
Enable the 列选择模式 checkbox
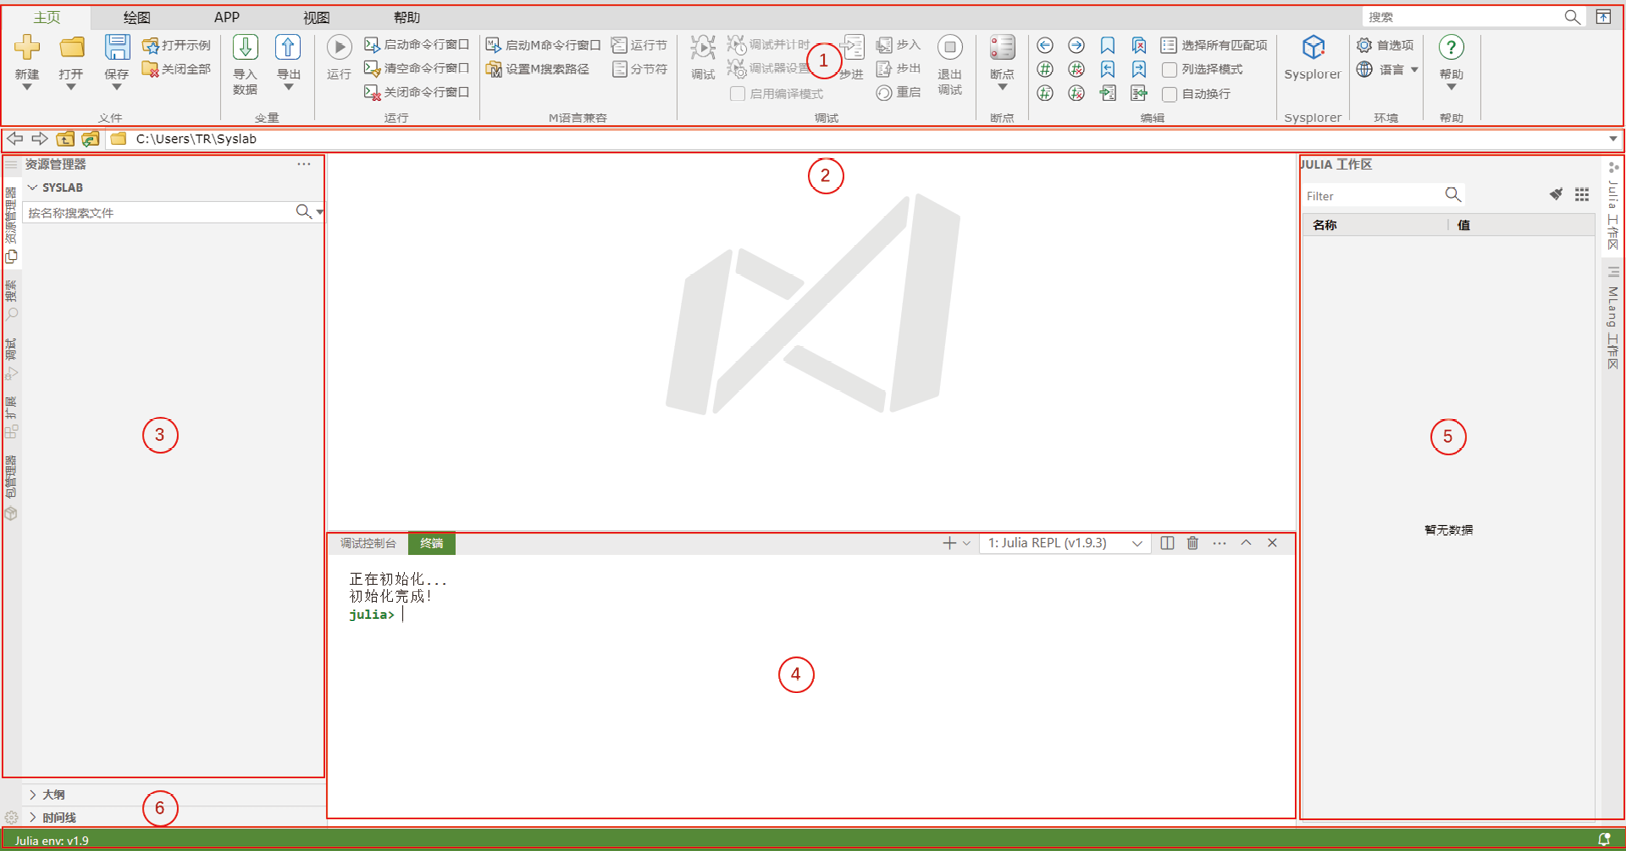pyautogui.click(x=1169, y=69)
